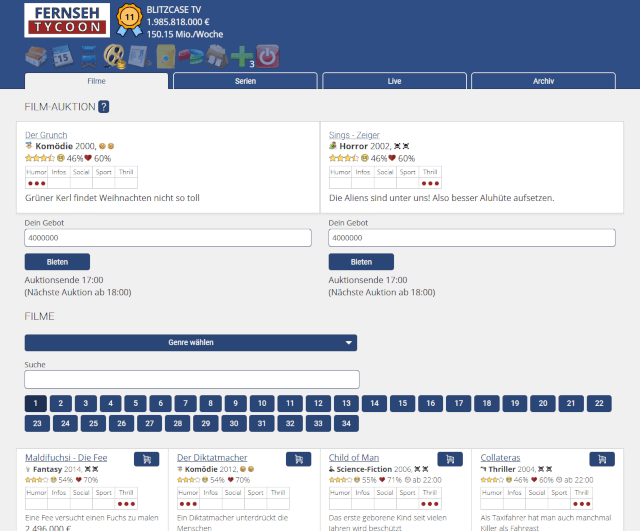The image size is (640, 531).
Task: Go to film page 1
Action: 36,403
